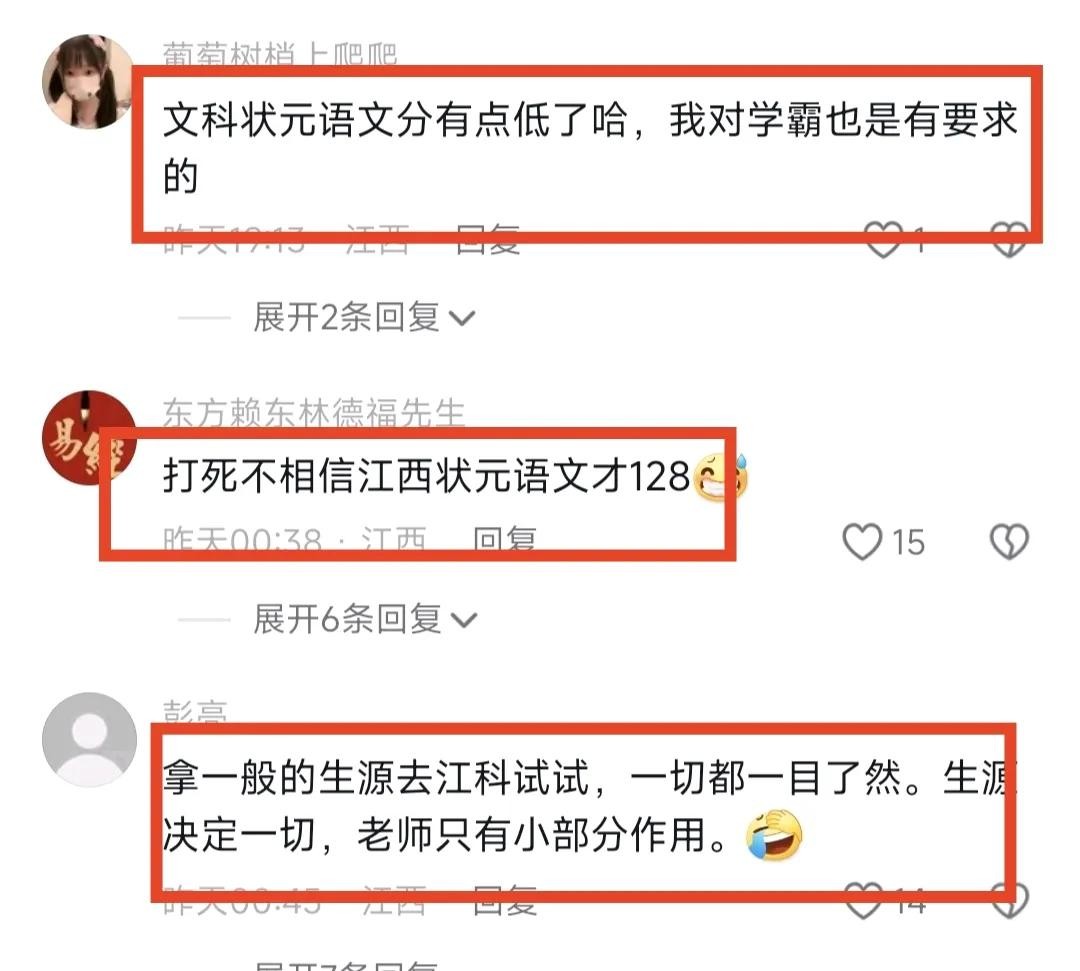Open 彭高's default gray avatar
1080x971 pixels.
(x=90, y=740)
